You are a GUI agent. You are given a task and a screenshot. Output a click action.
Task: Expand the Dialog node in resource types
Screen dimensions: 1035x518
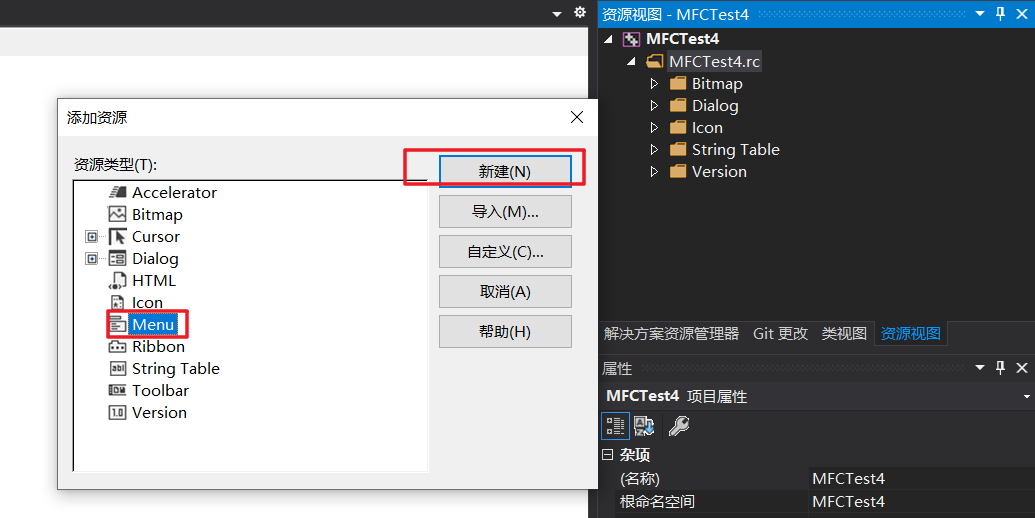(92, 259)
